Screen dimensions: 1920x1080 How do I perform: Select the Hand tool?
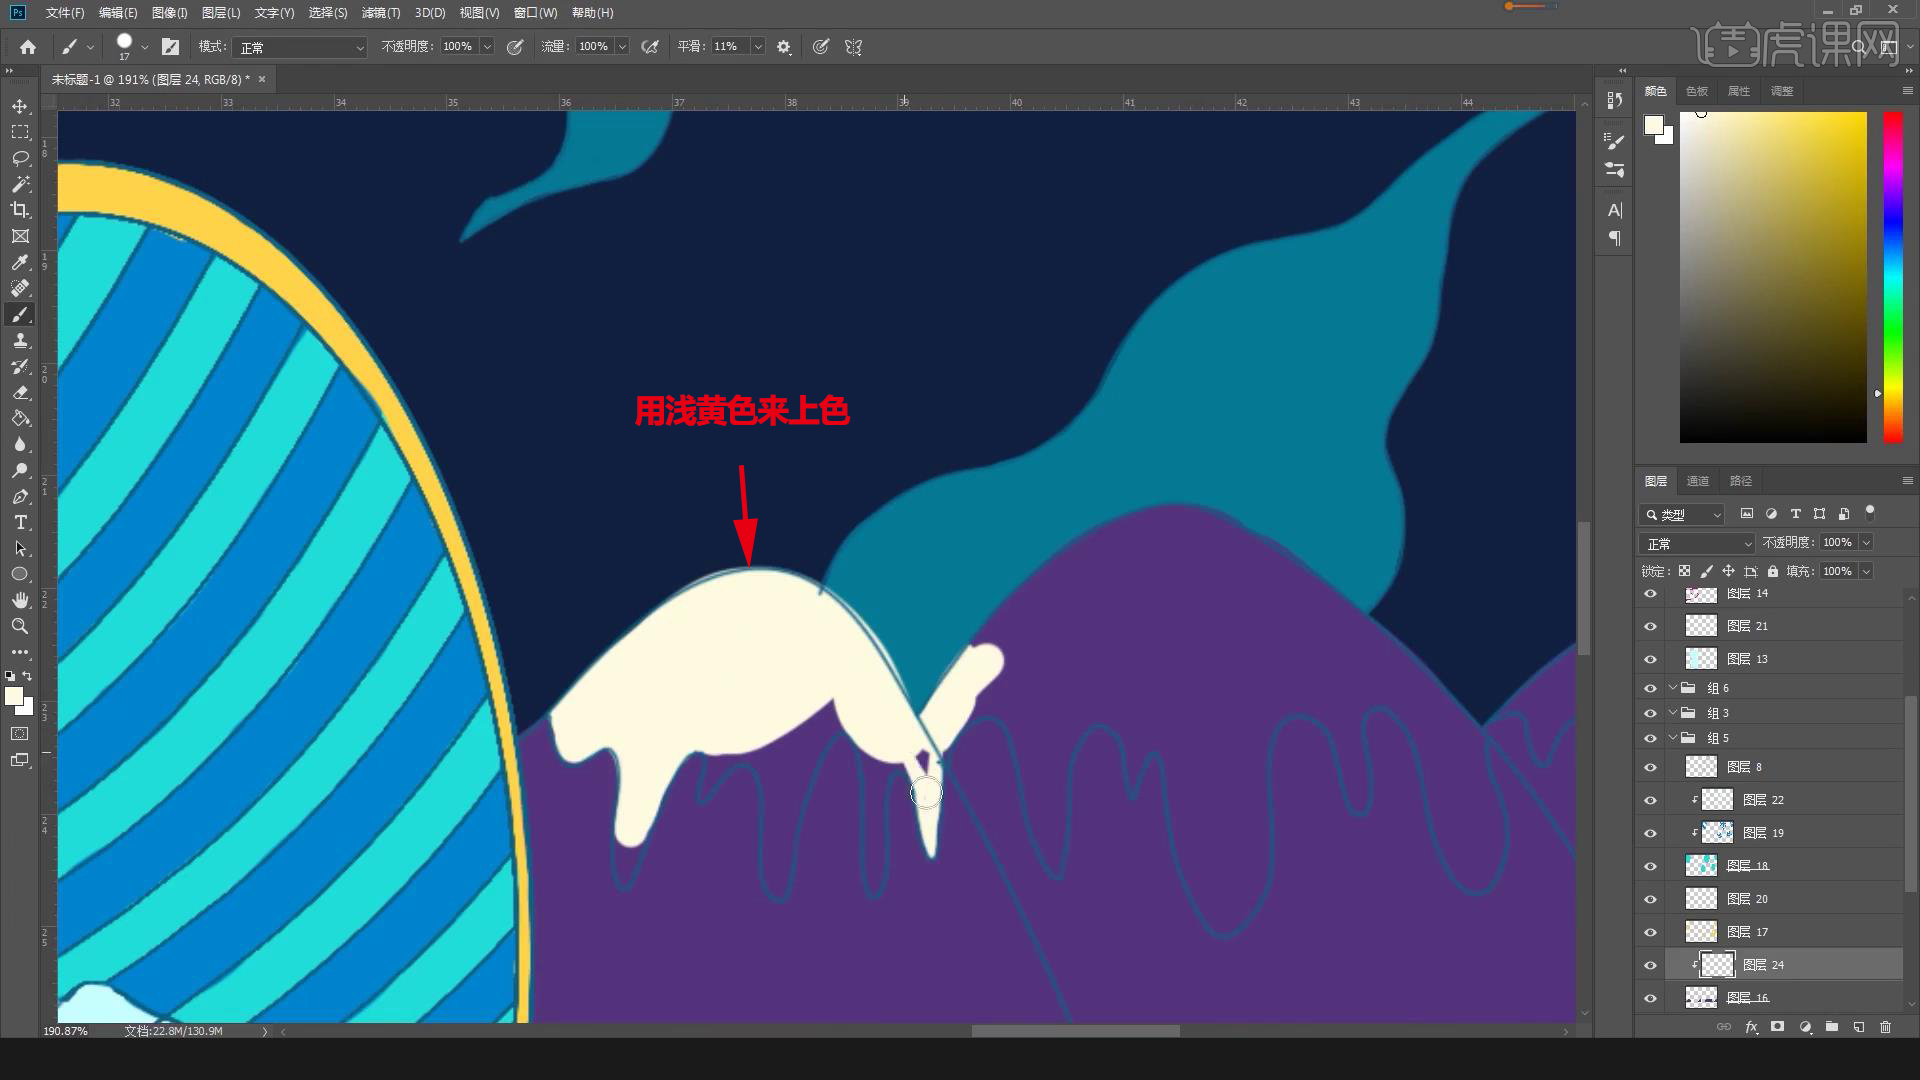pos(20,600)
